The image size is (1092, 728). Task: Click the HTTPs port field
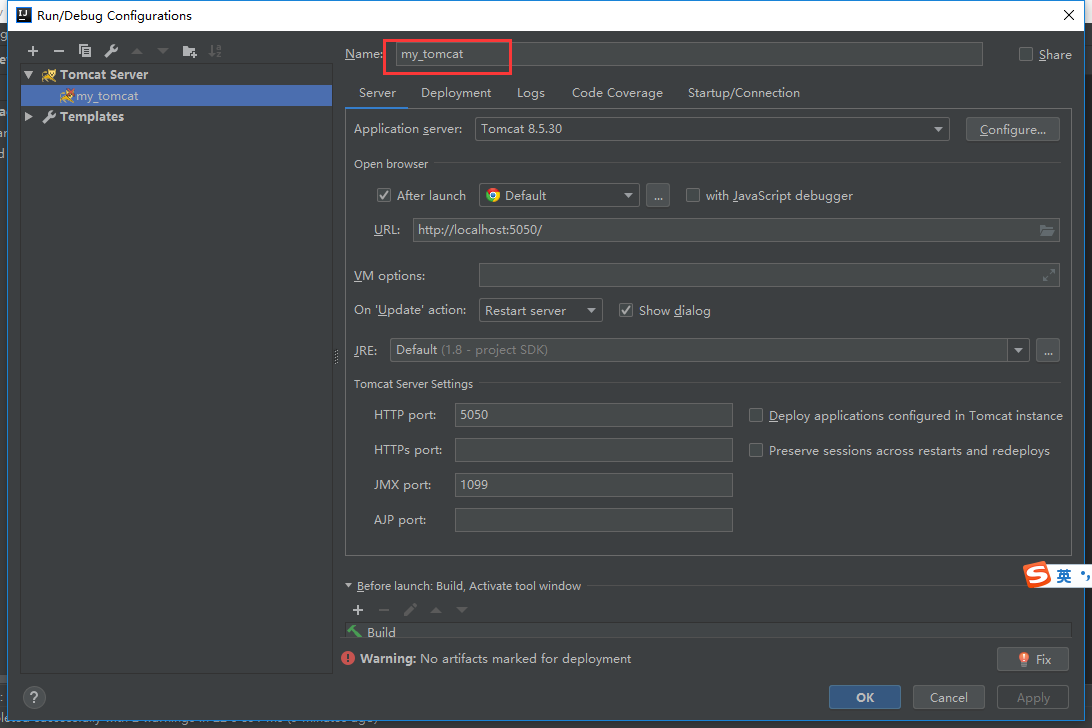pyautogui.click(x=593, y=450)
